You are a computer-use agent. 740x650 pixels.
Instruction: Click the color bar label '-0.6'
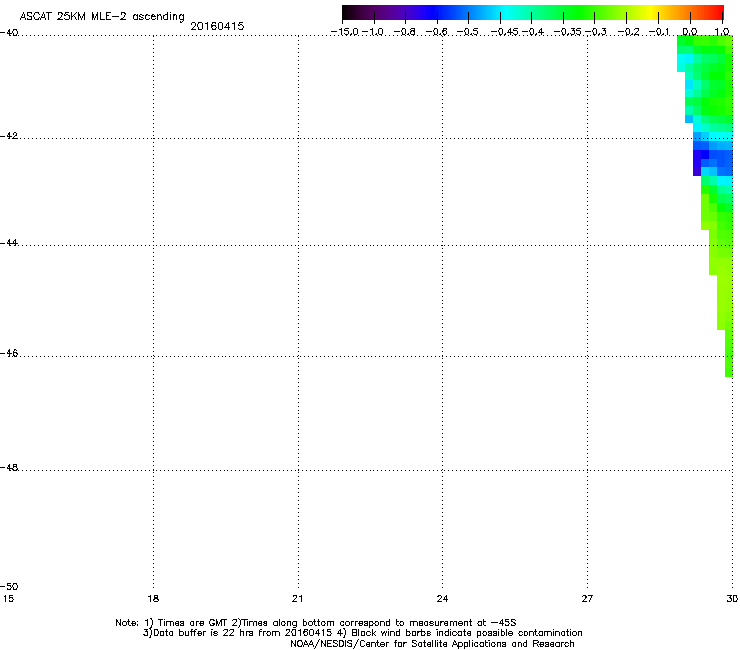click(437, 32)
